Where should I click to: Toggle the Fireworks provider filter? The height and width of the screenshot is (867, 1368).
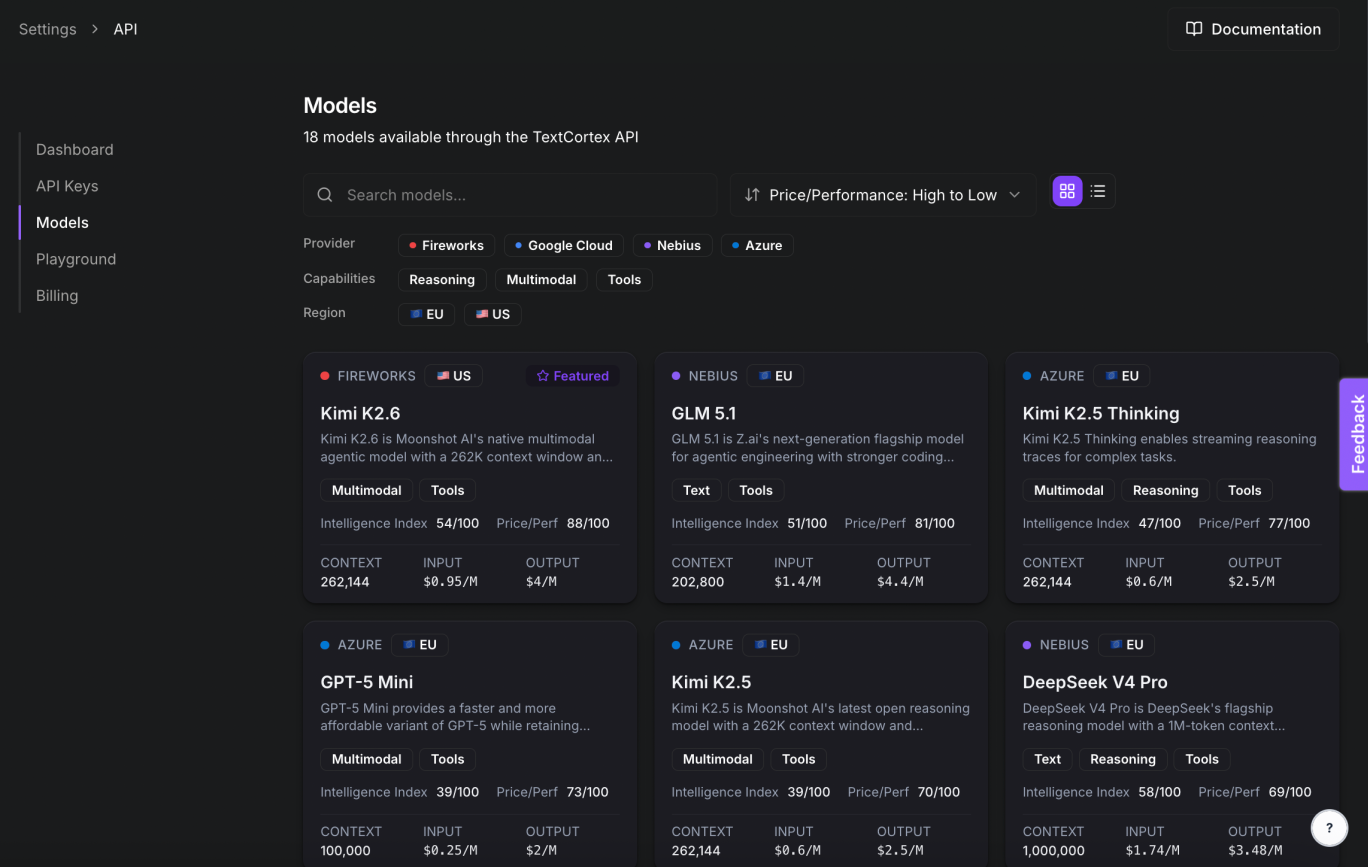tap(446, 245)
